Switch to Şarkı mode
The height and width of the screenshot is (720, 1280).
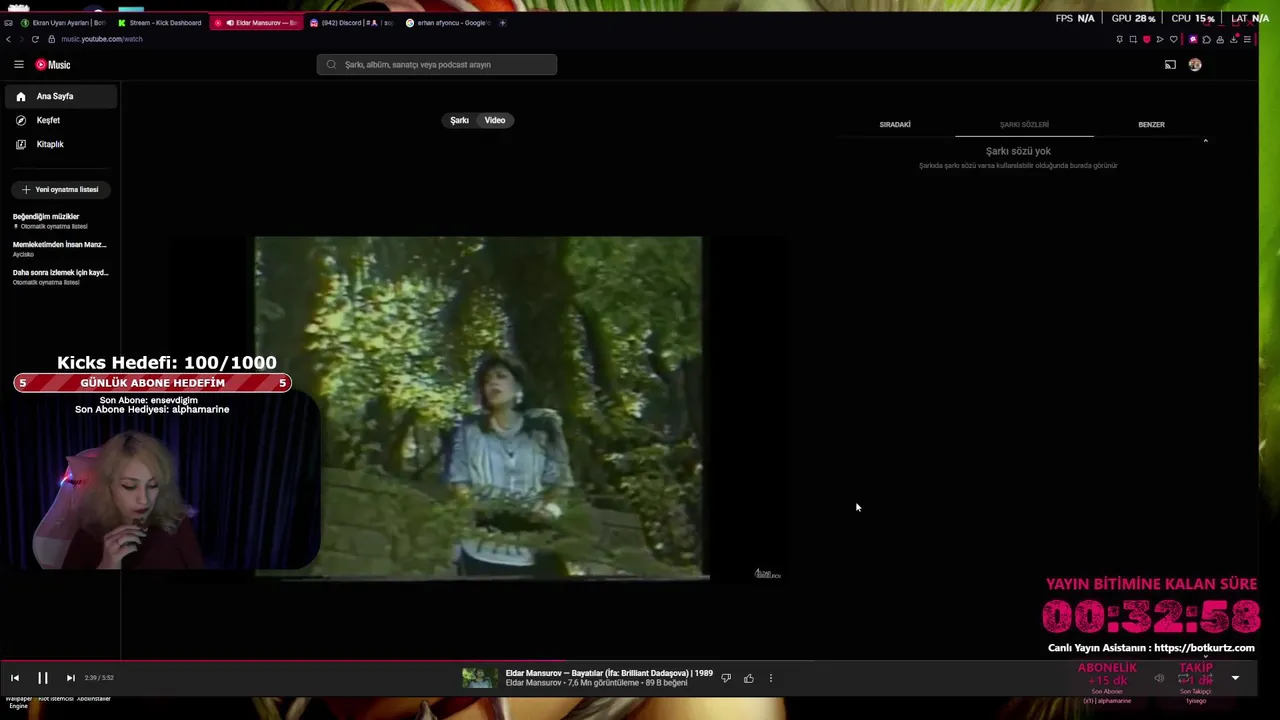point(459,120)
